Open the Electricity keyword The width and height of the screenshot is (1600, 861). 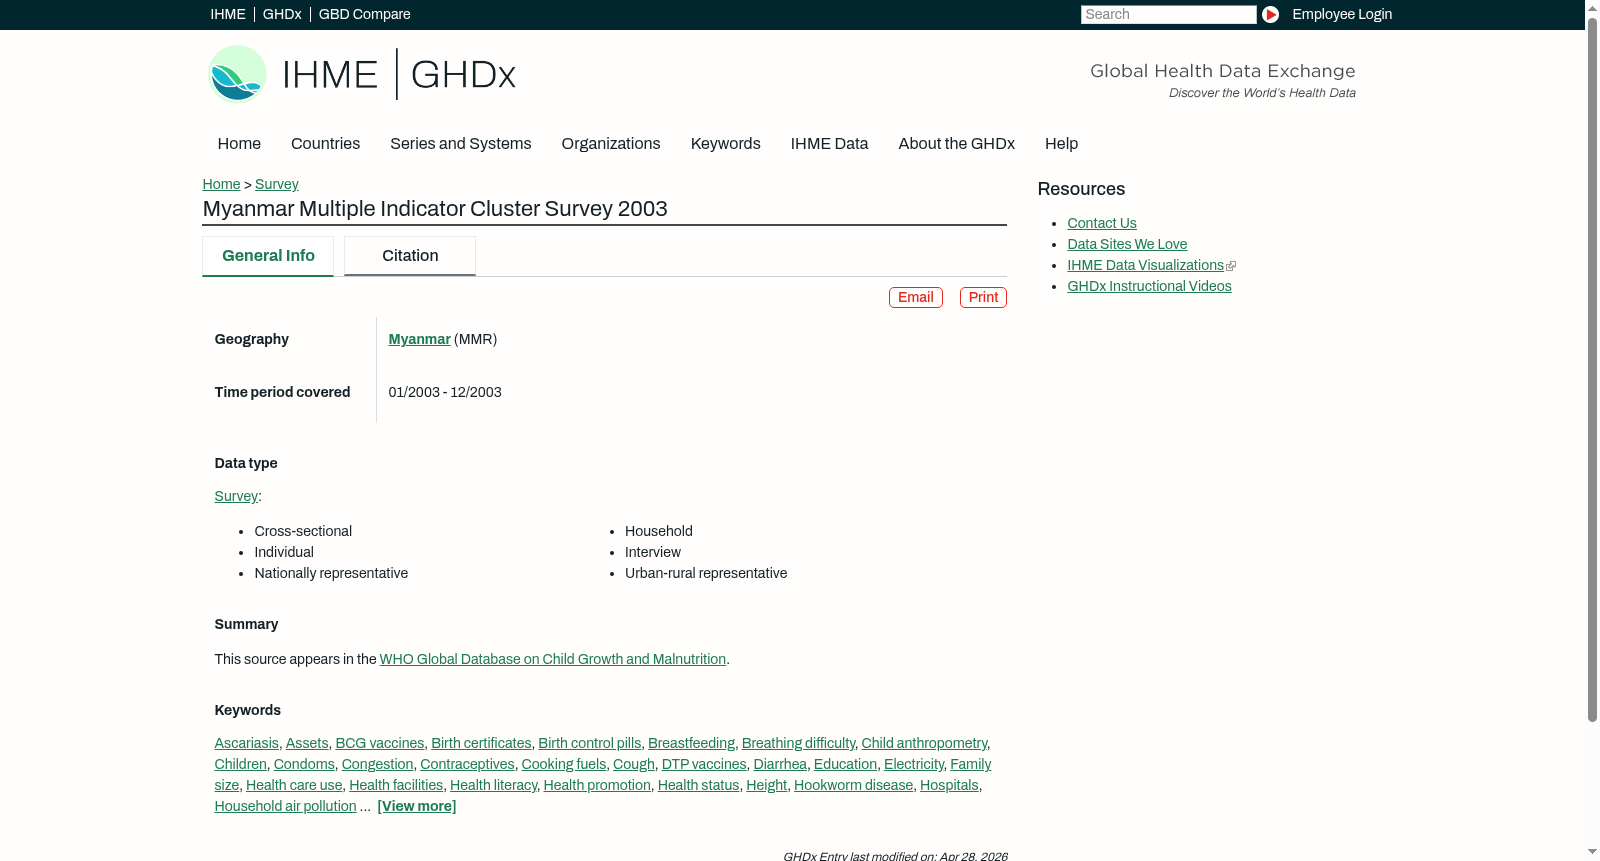click(914, 764)
